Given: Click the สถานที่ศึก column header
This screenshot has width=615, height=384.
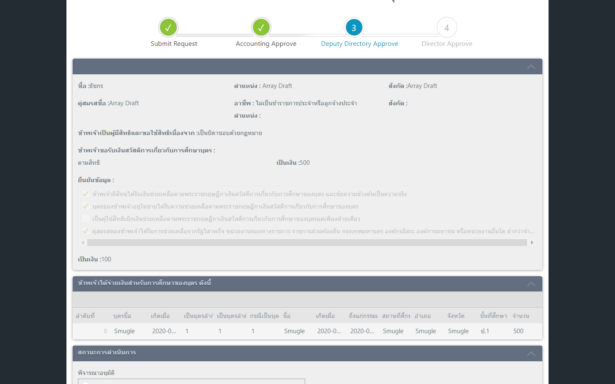Looking at the screenshot, I should [x=396, y=316].
